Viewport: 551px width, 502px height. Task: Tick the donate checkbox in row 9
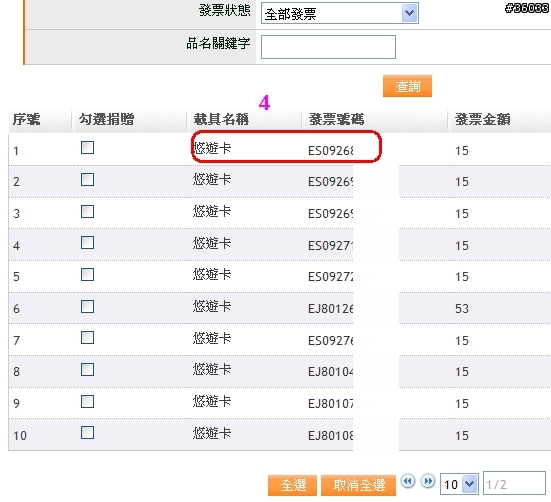pyautogui.click(x=87, y=402)
